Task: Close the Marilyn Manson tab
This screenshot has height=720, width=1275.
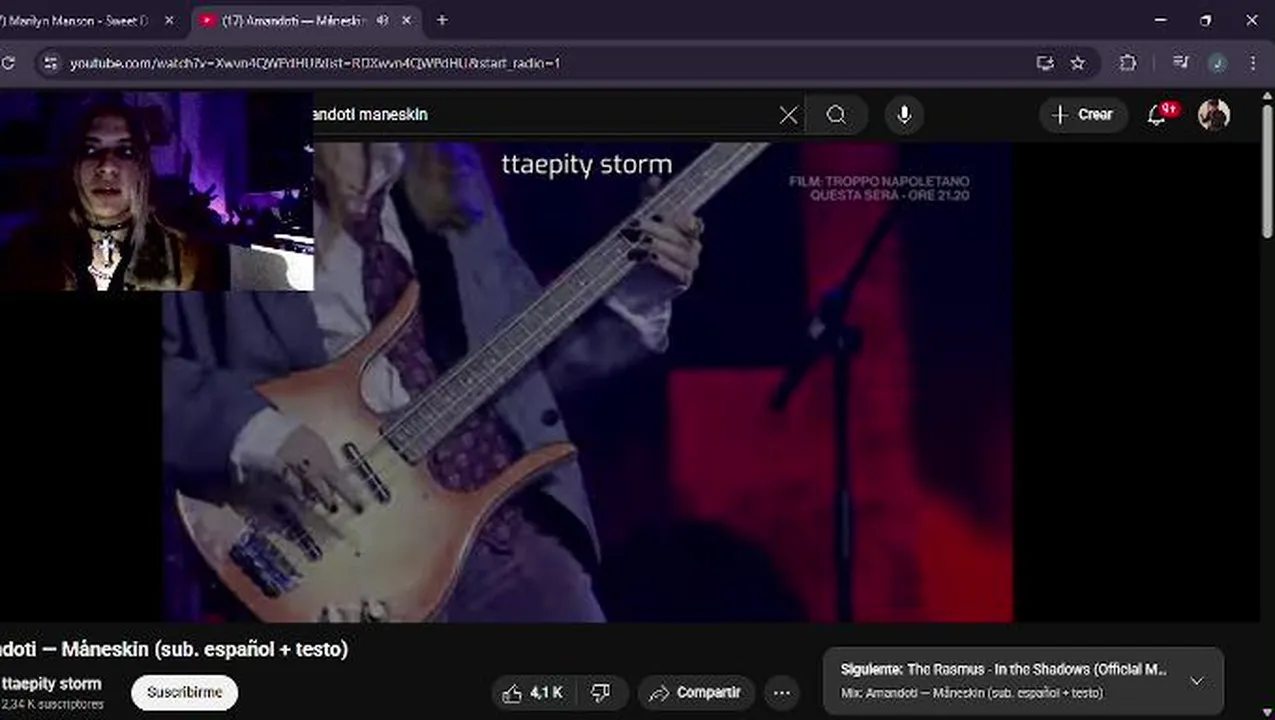Action: 169,20
